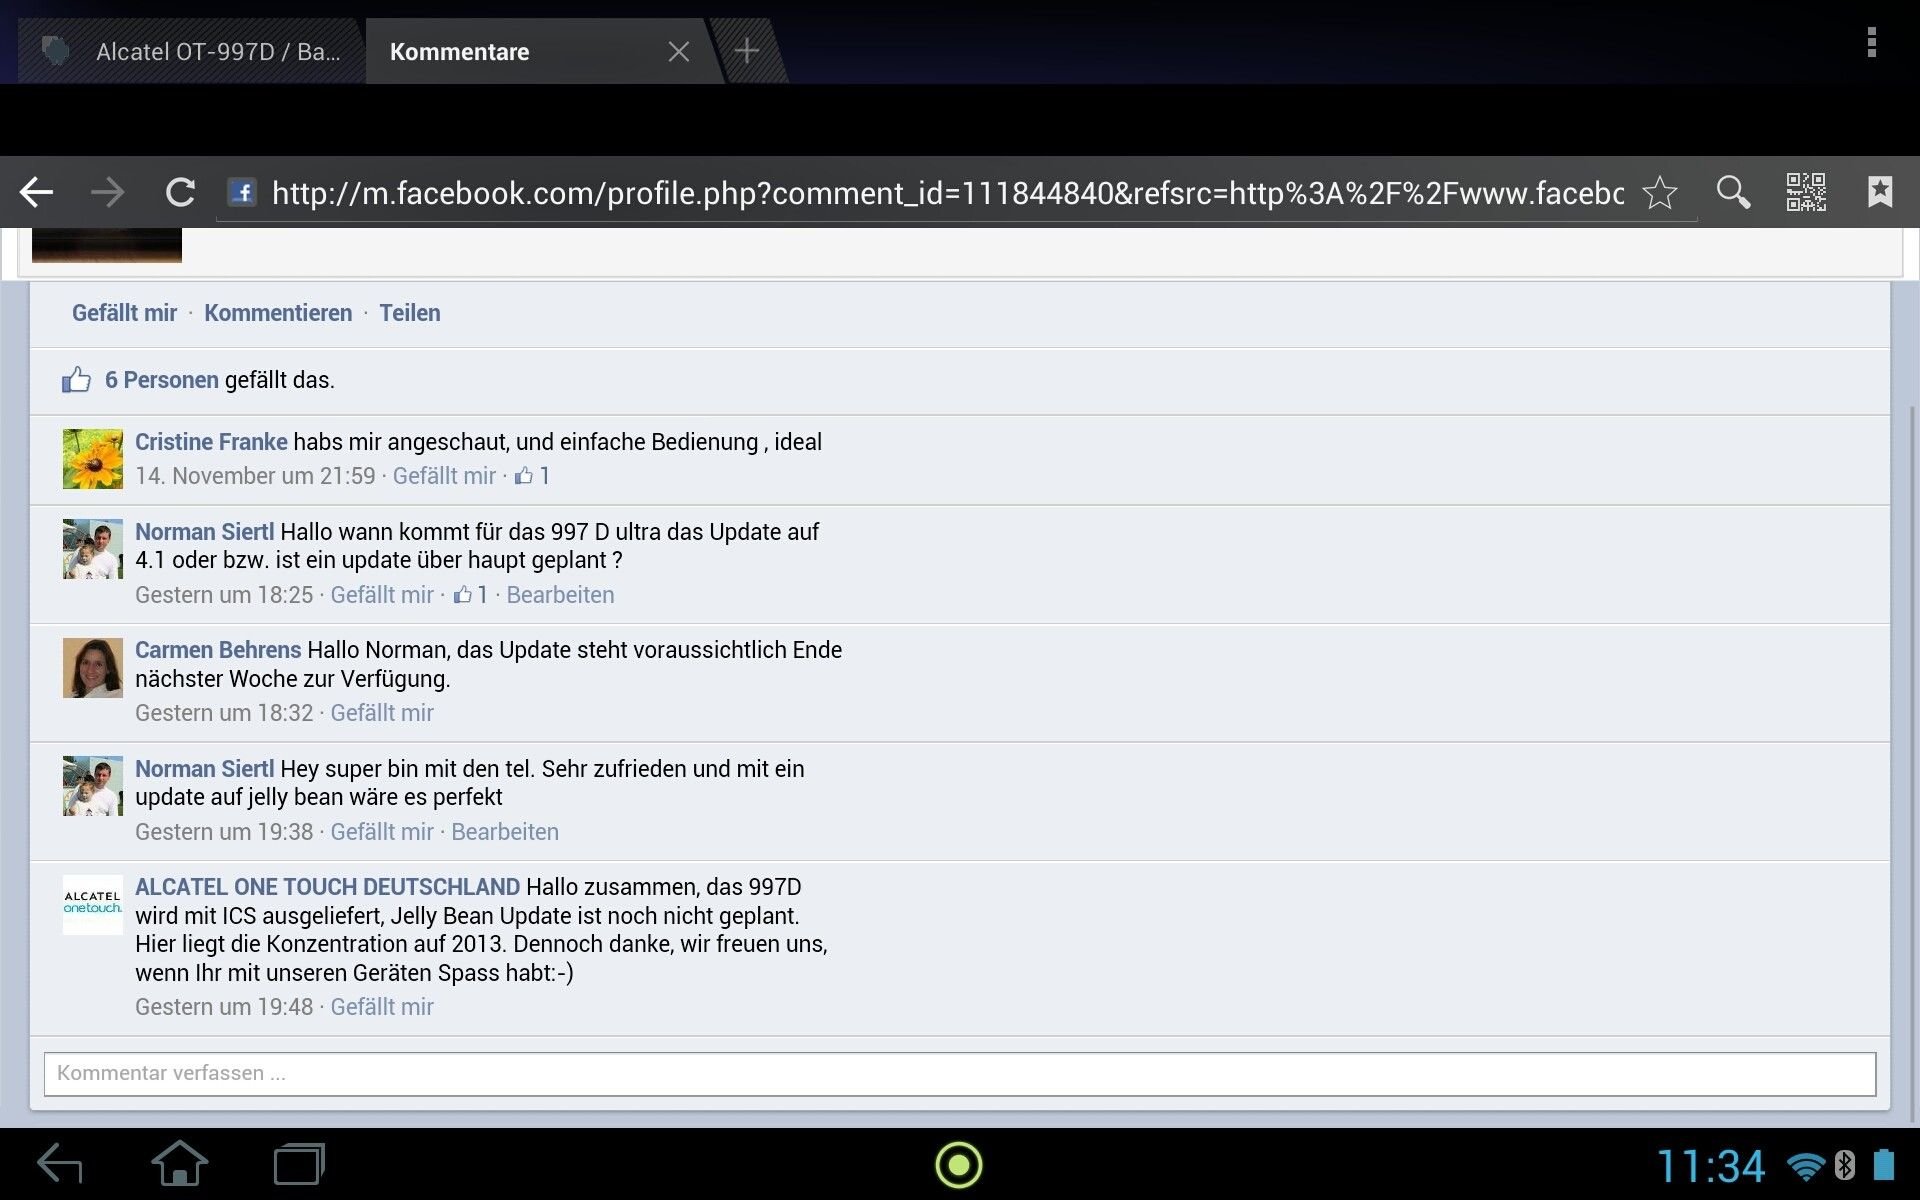This screenshot has height=1200, width=1920.
Task: Tap the Wi-Fi status icon
Action: coord(1806,1166)
